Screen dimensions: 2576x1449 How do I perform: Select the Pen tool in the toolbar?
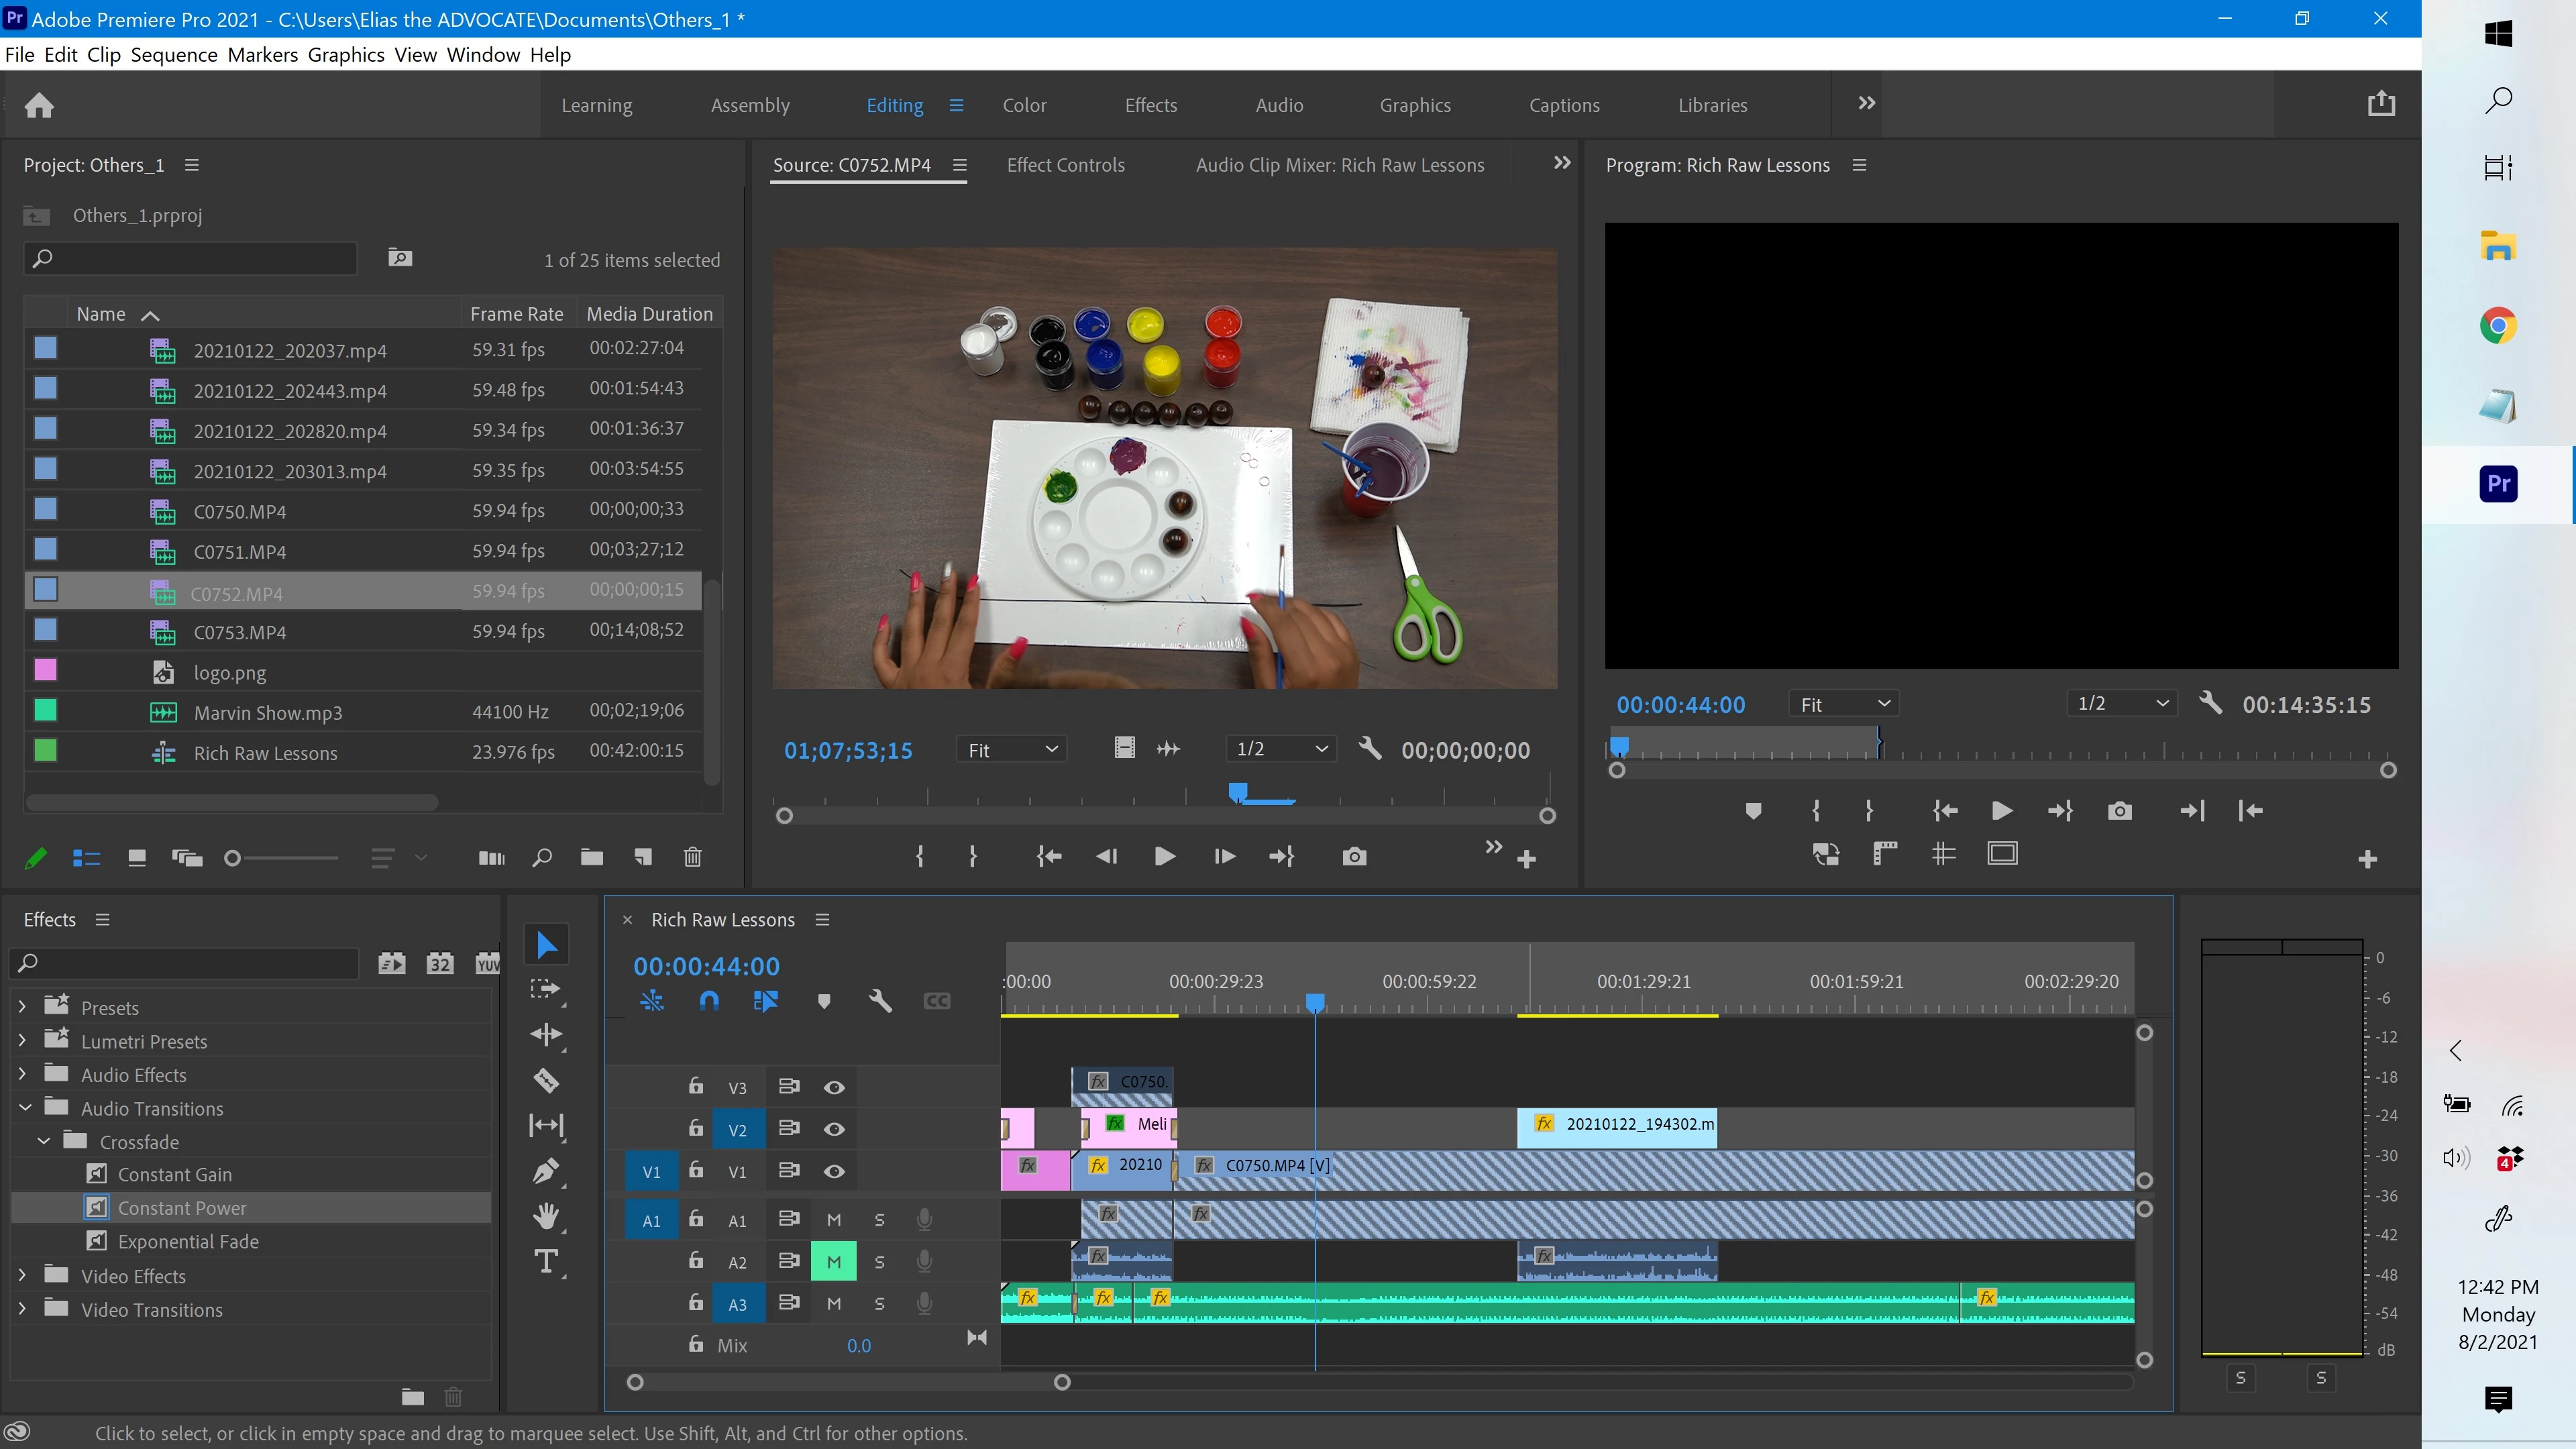tap(546, 1170)
